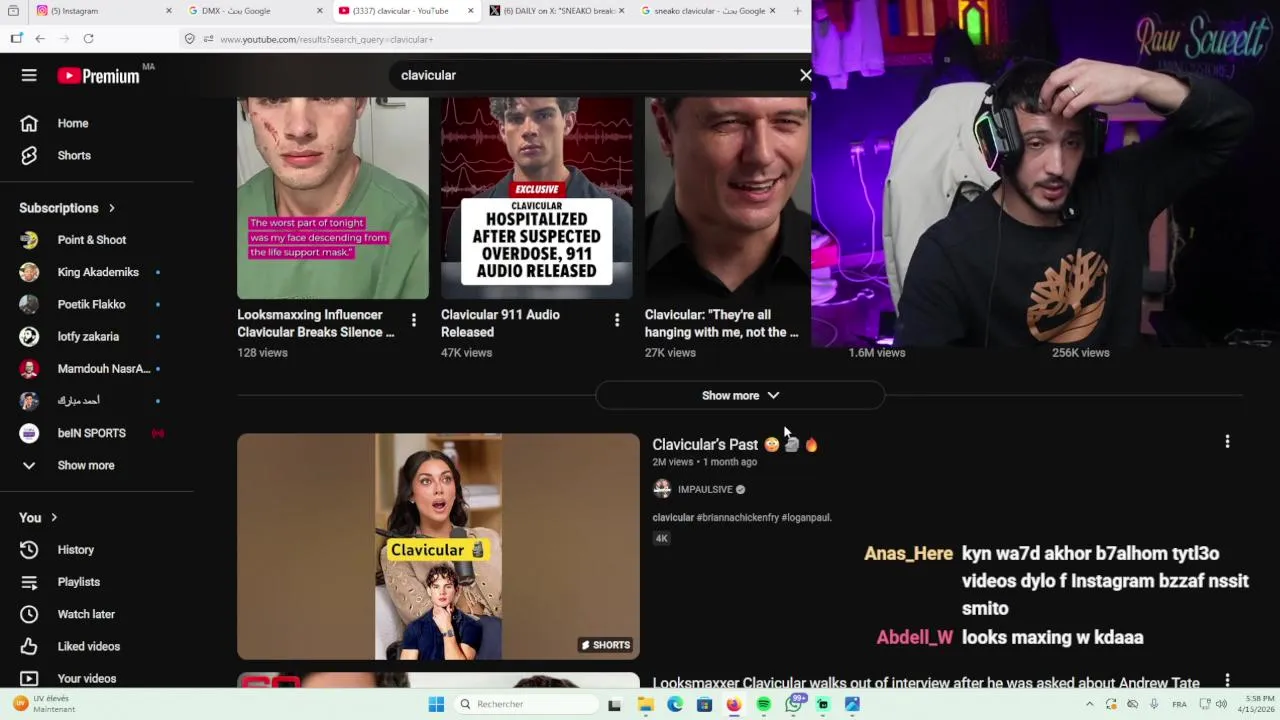
Task: Open Clavicular's Past video title
Action: pyautogui.click(x=735, y=444)
